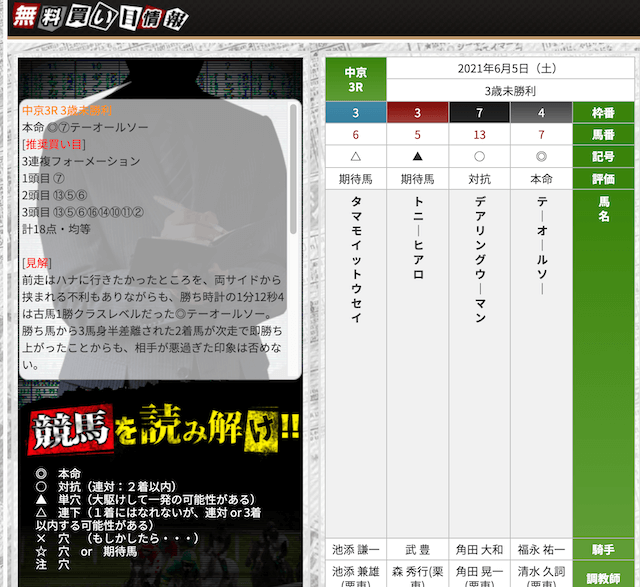Click horse name デアリングウーマン

480,259
